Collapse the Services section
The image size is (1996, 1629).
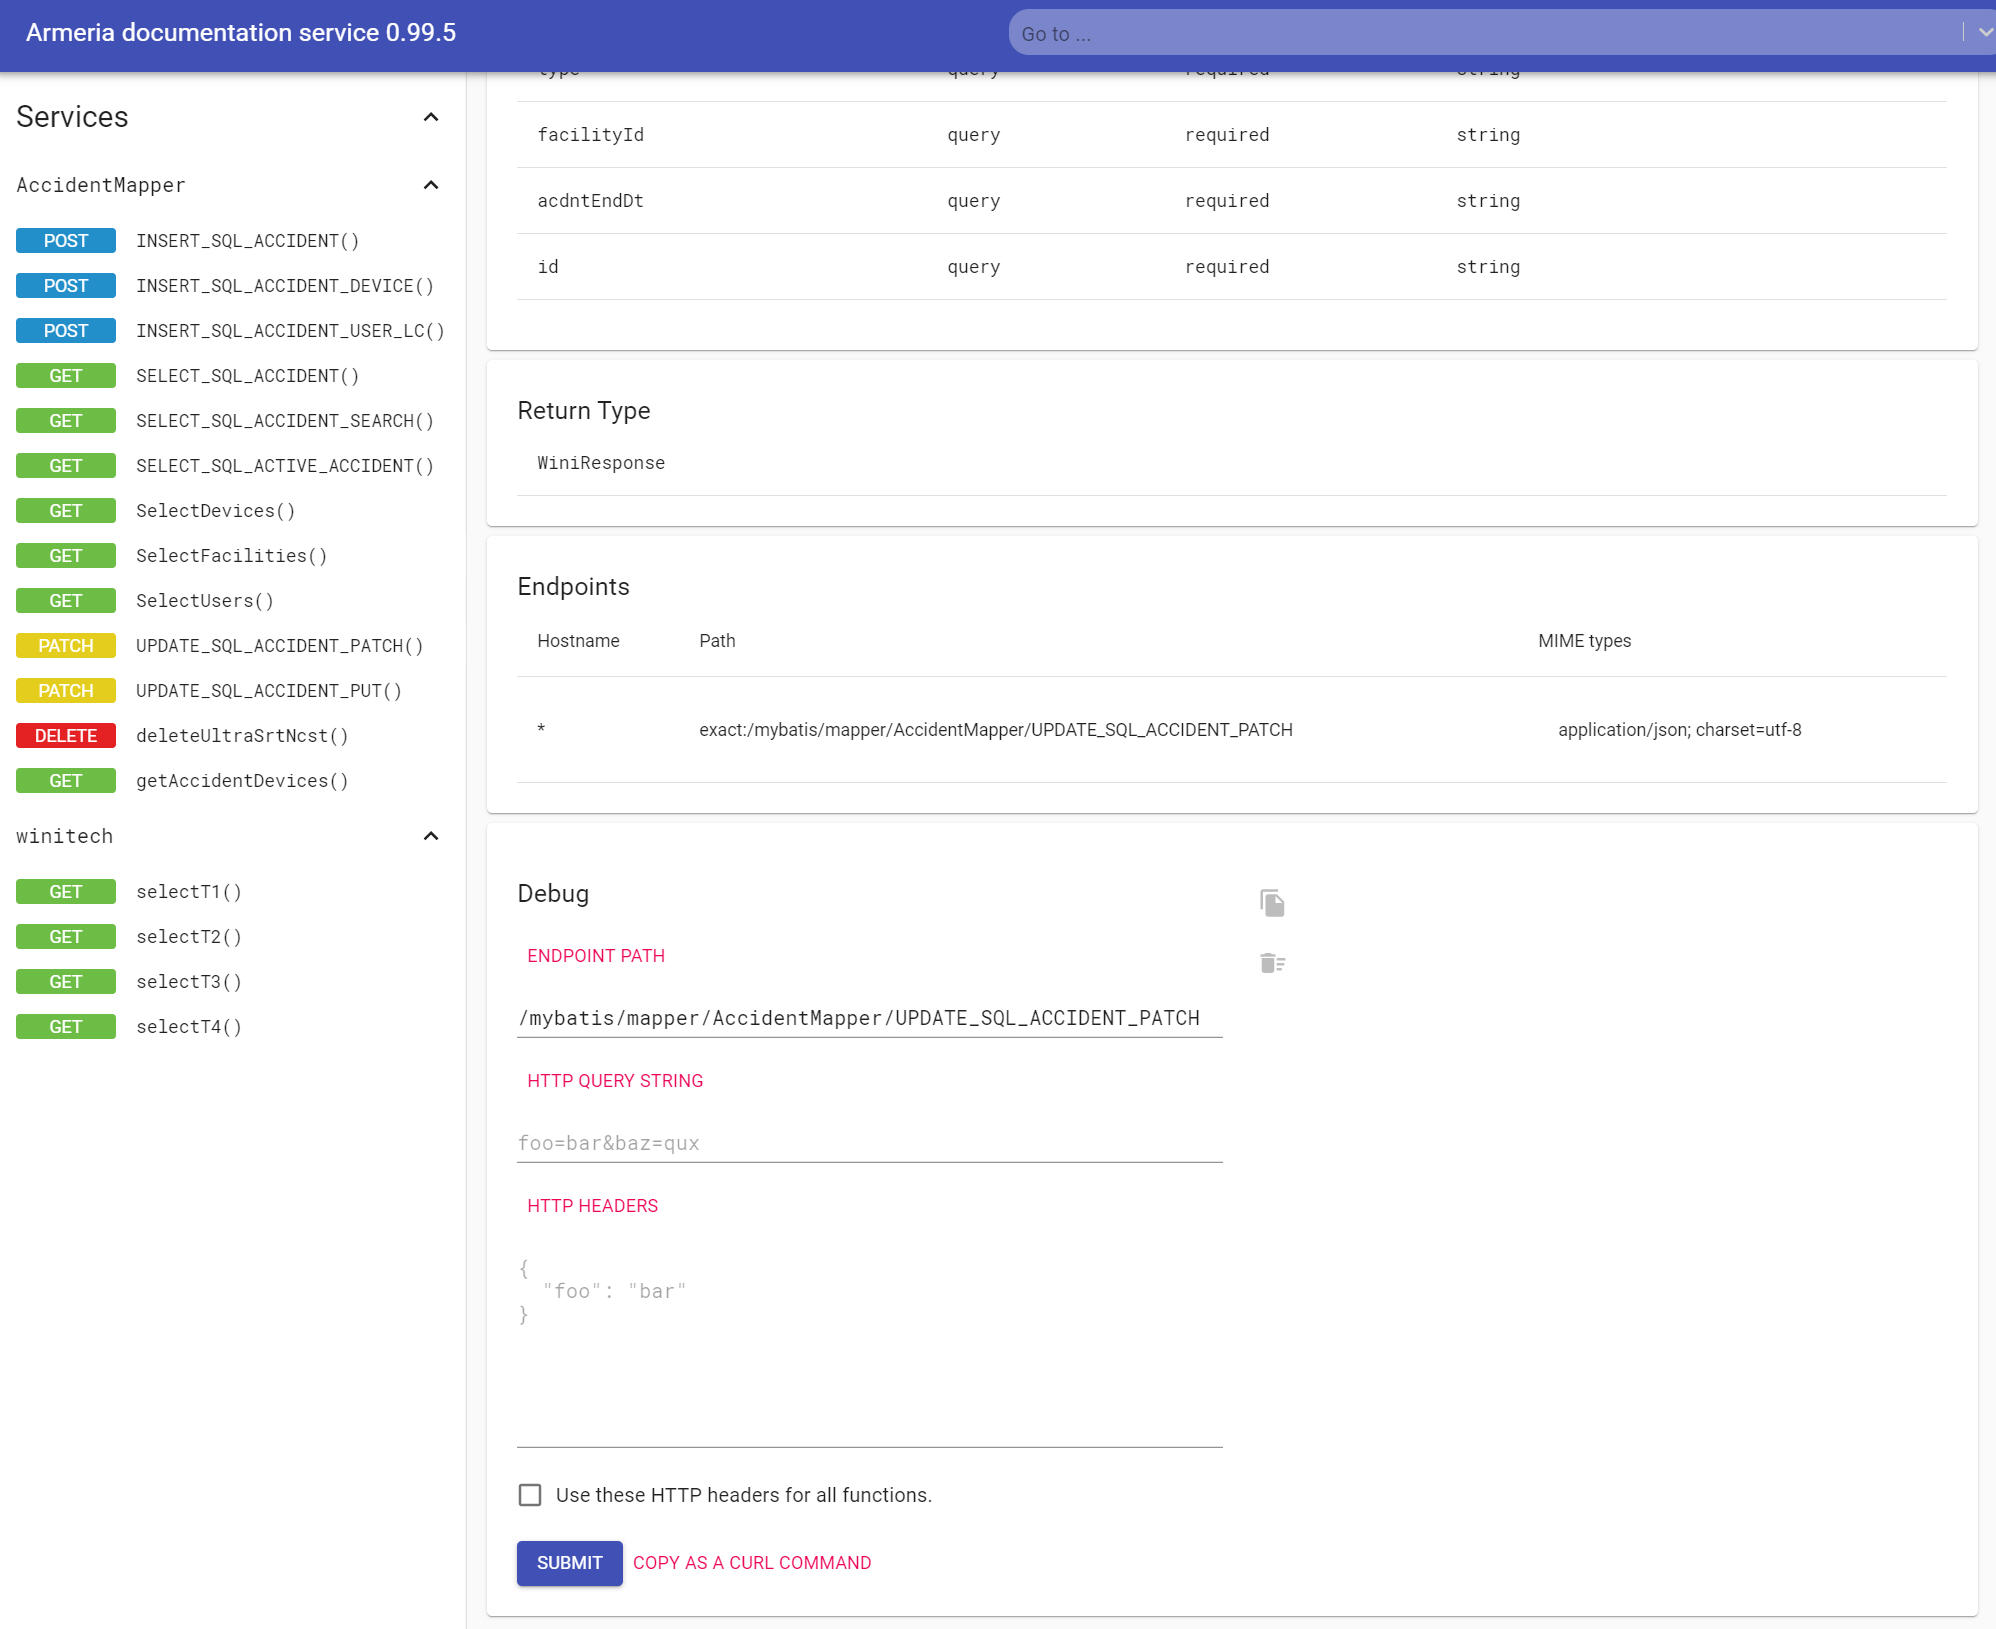click(431, 117)
